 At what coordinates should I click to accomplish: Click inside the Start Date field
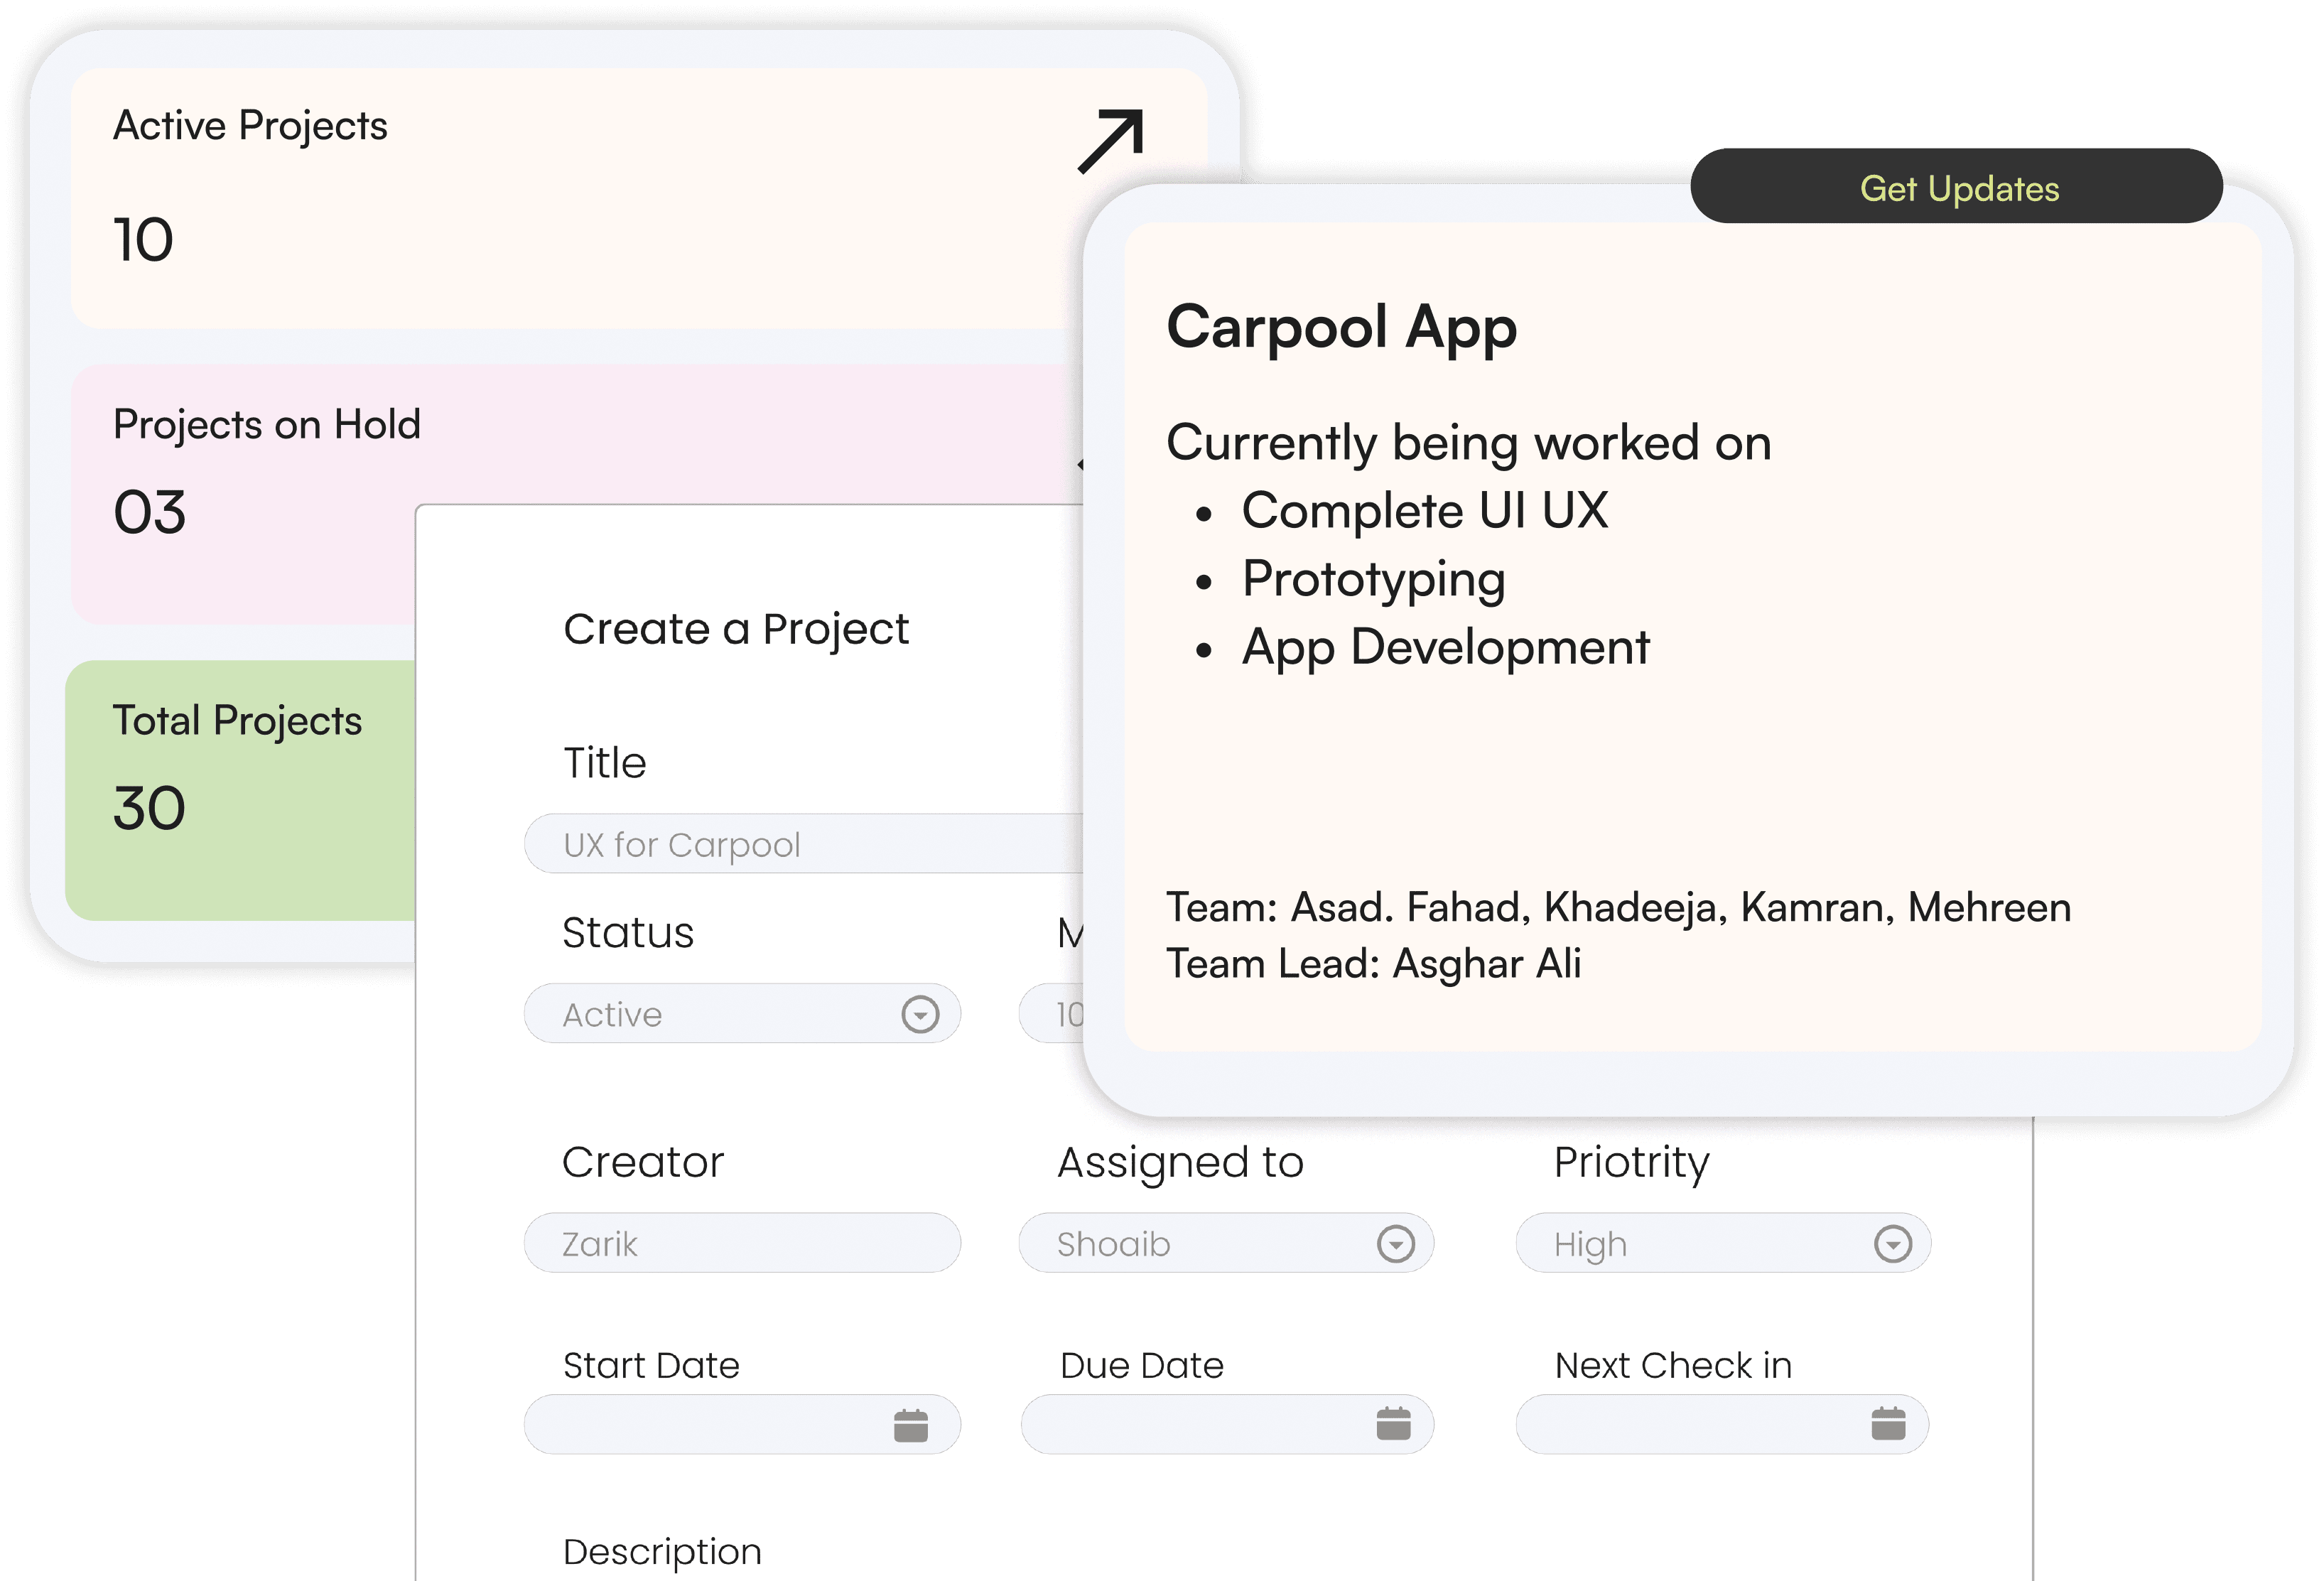tap(700, 1425)
